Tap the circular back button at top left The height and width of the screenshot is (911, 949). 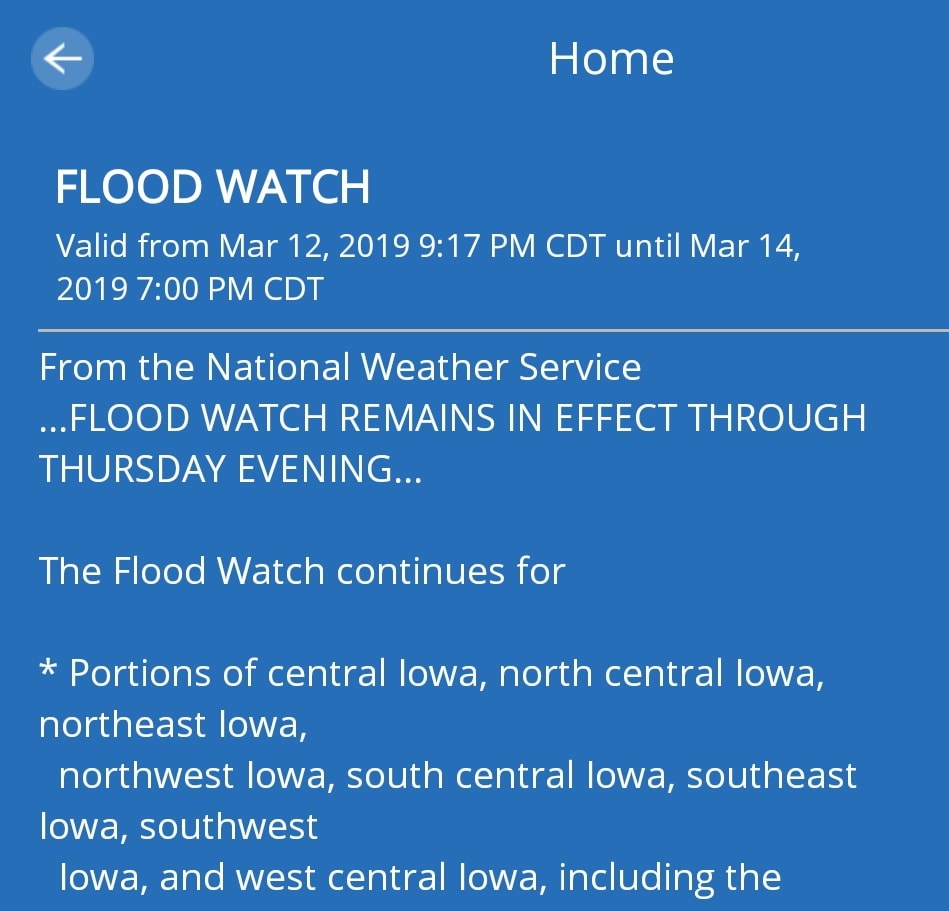[62, 59]
